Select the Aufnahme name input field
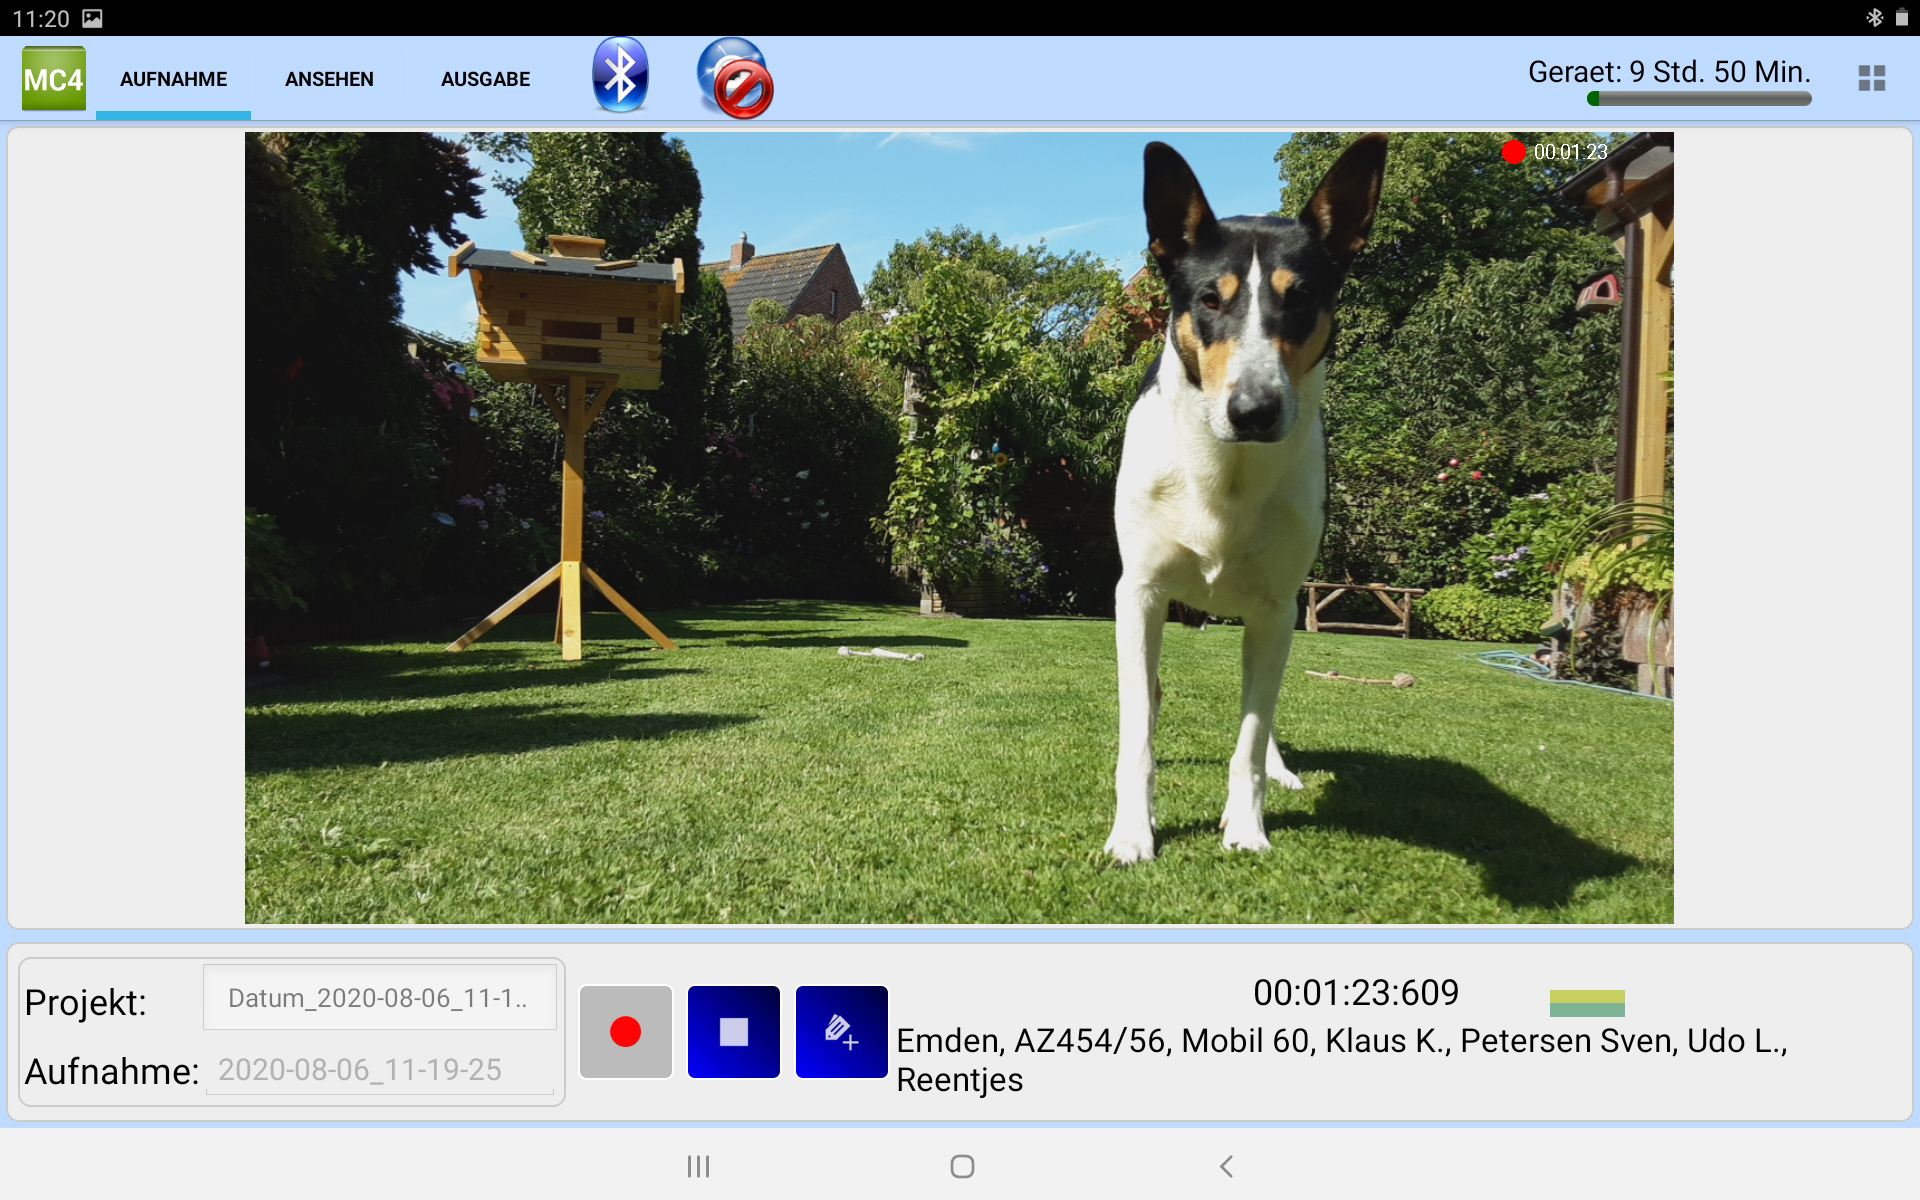 [x=380, y=1070]
